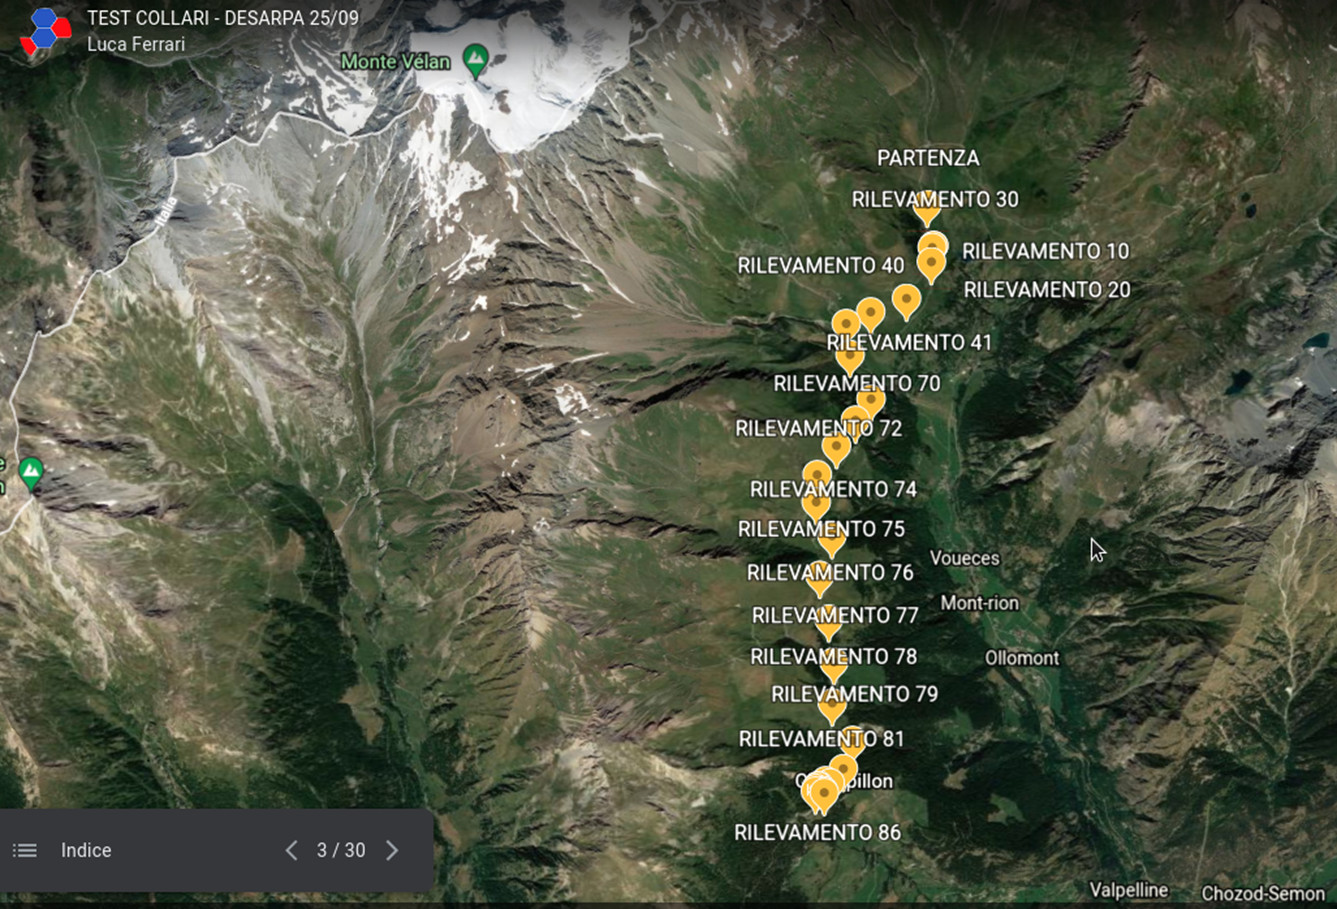
Task: Click the Ollomont place label
Action: [x=1022, y=658]
